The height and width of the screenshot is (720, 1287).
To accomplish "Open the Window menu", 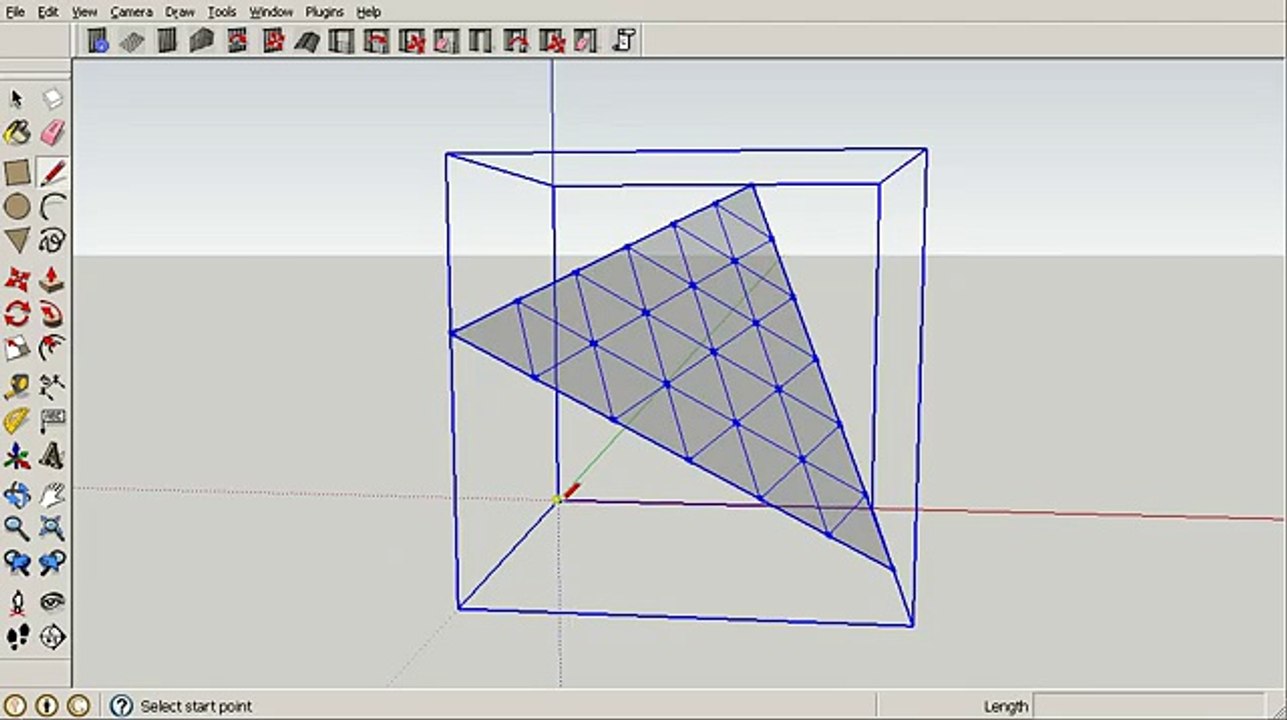I will tap(271, 12).
